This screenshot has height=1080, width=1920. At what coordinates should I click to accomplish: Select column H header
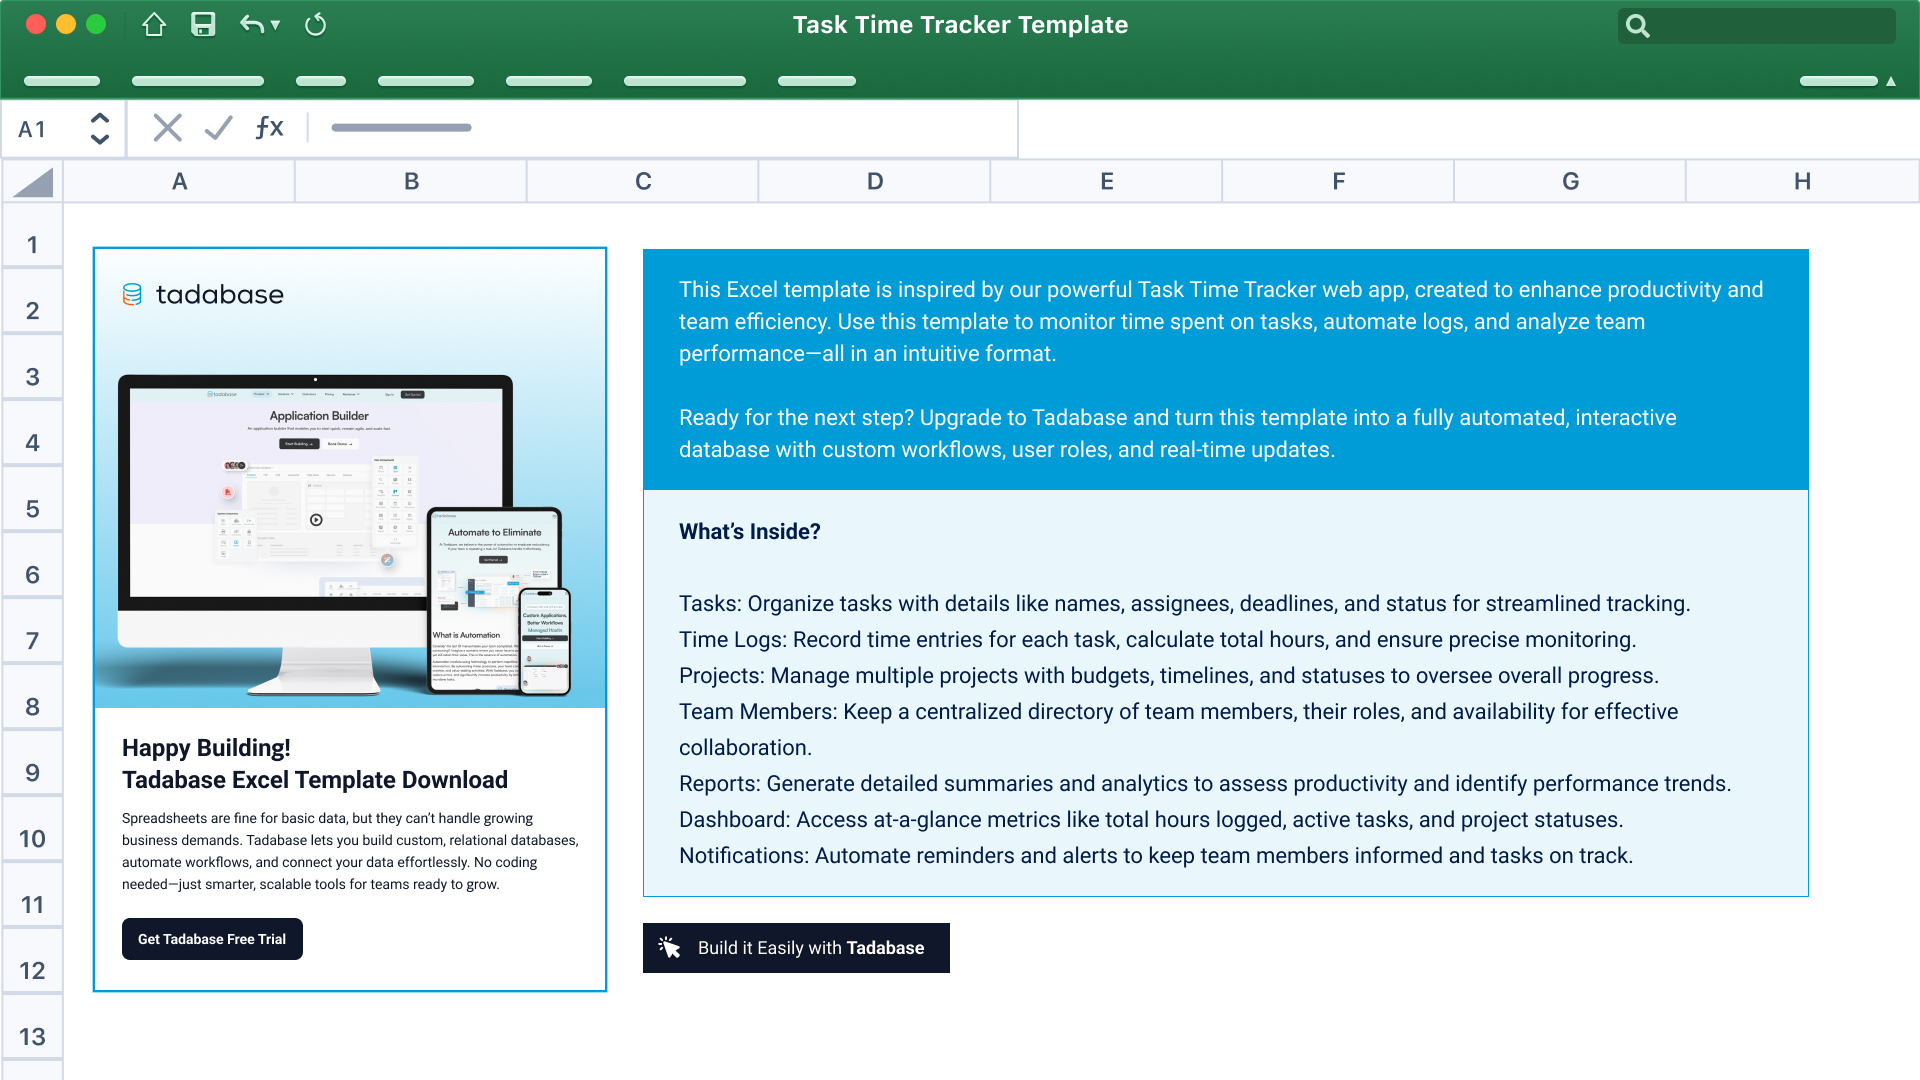click(1803, 182)
